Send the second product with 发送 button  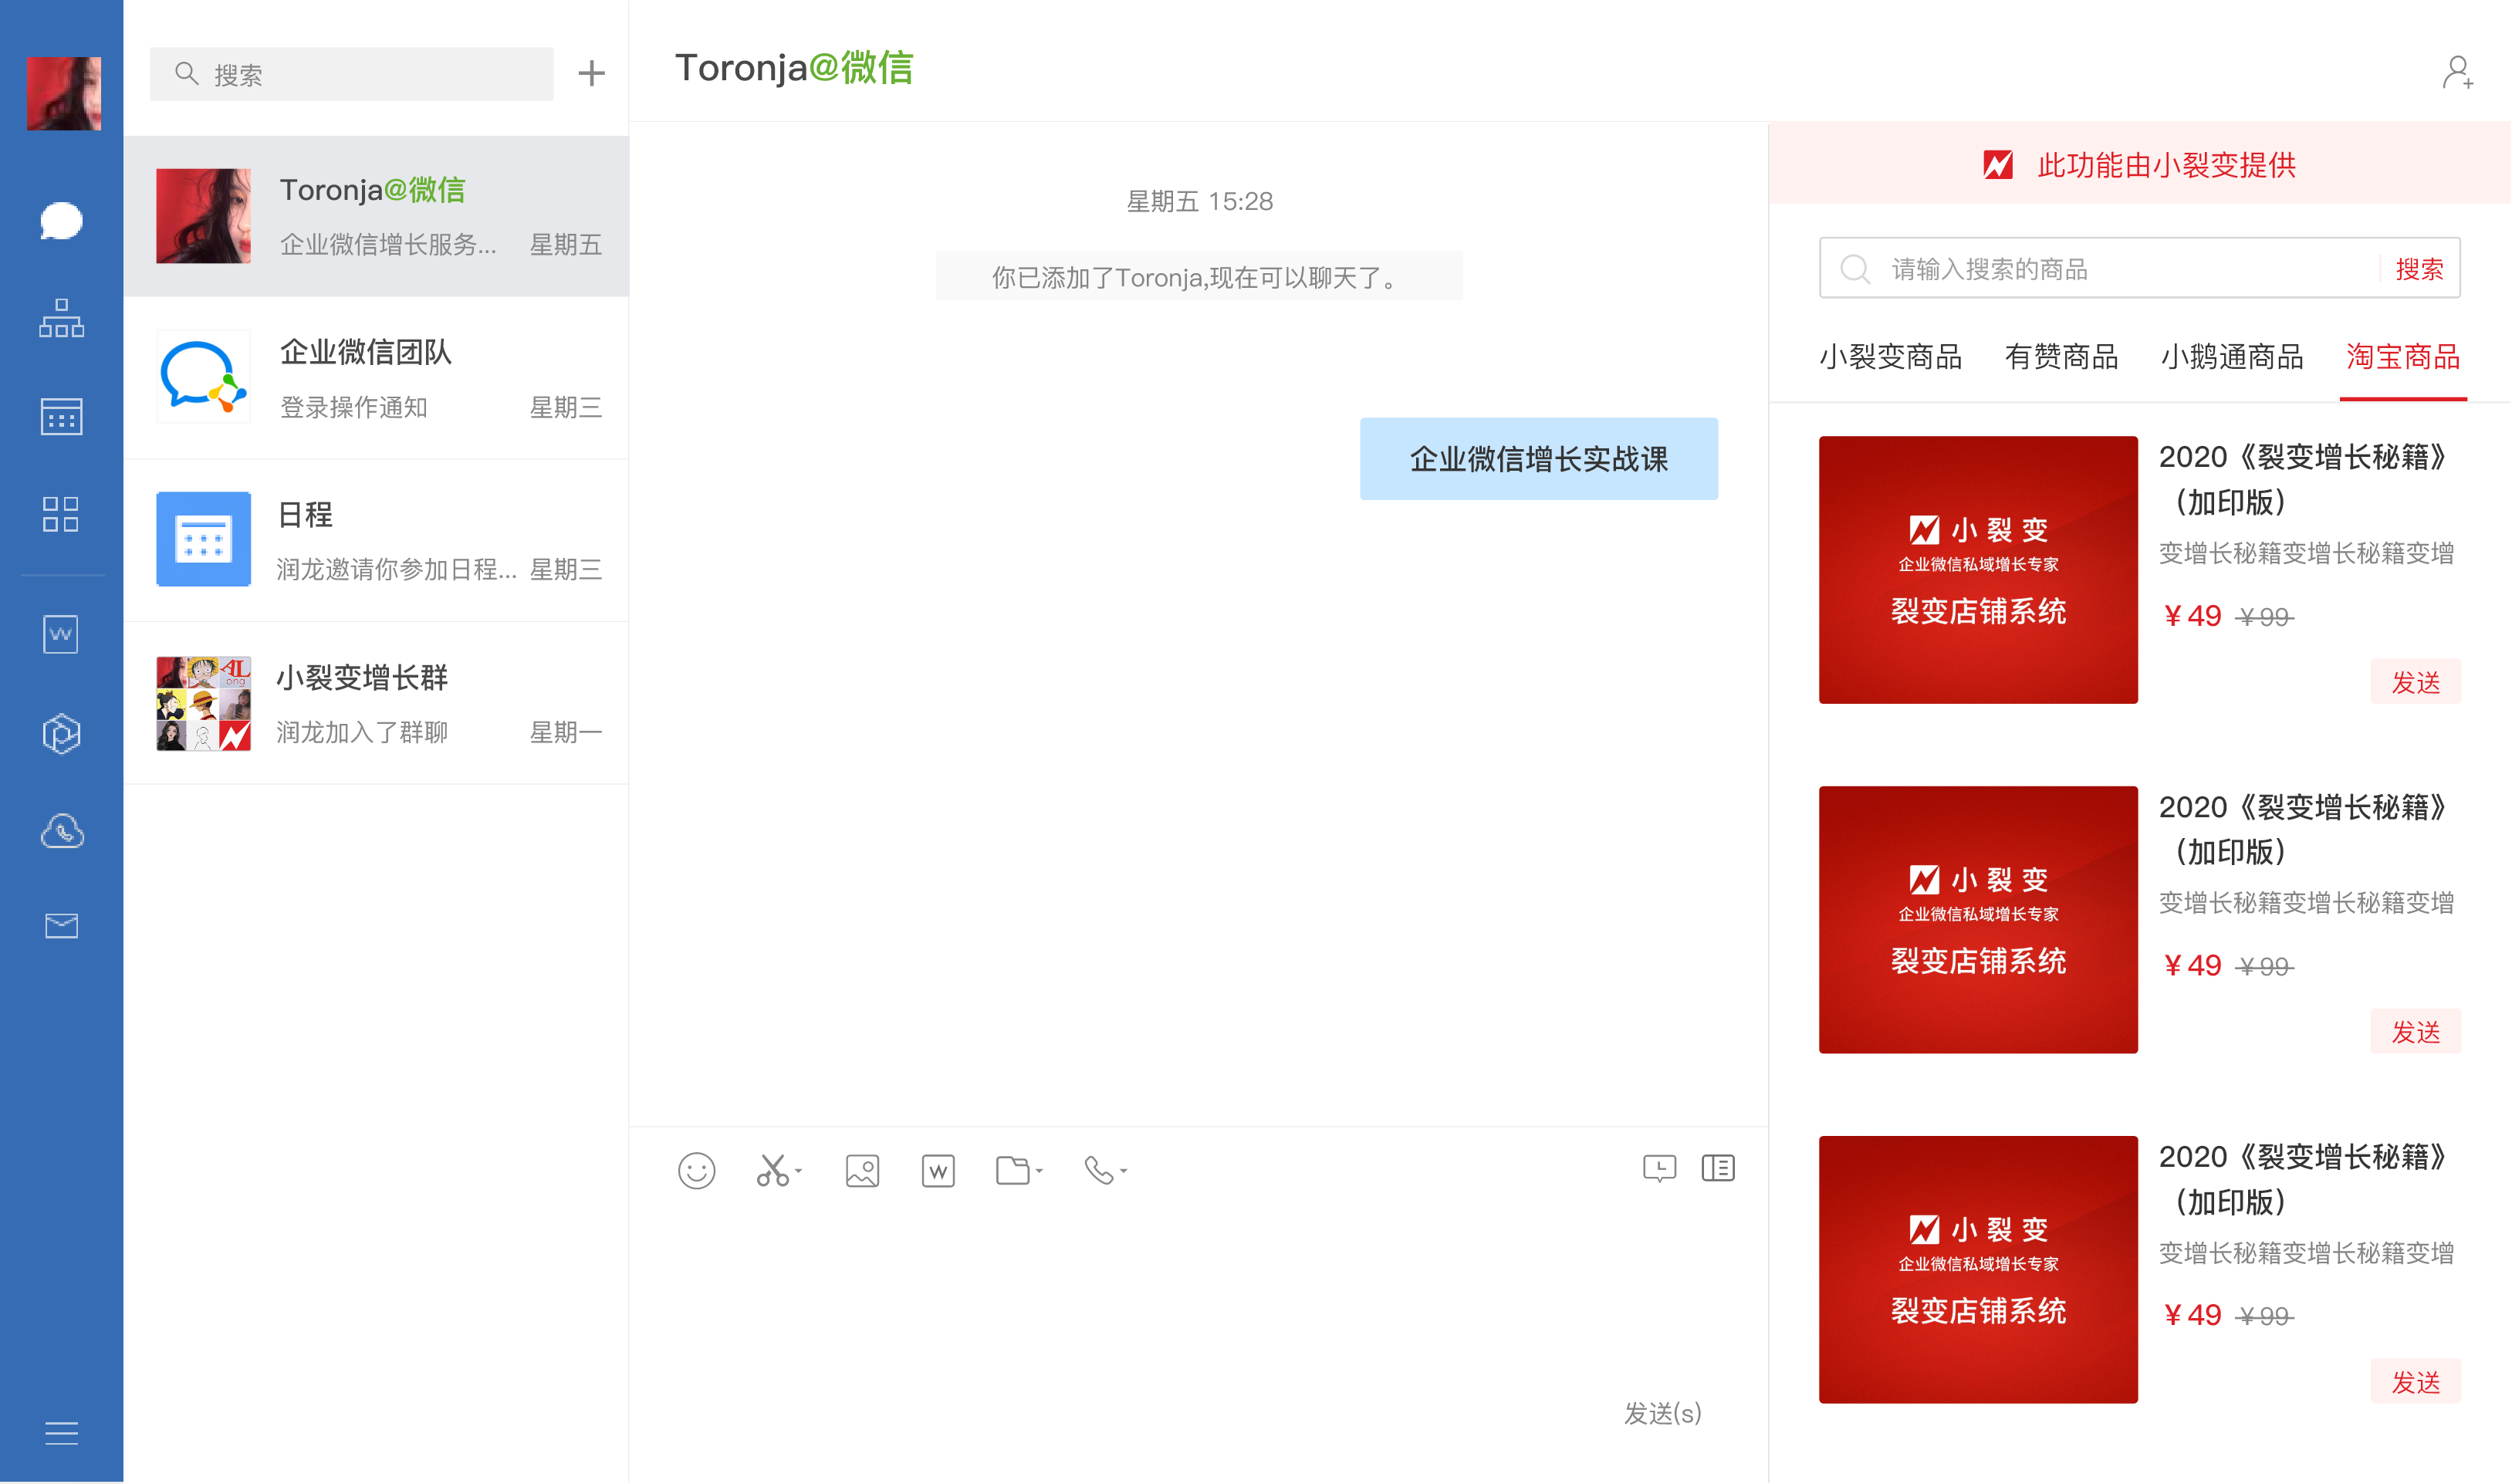(2416, 1031)
